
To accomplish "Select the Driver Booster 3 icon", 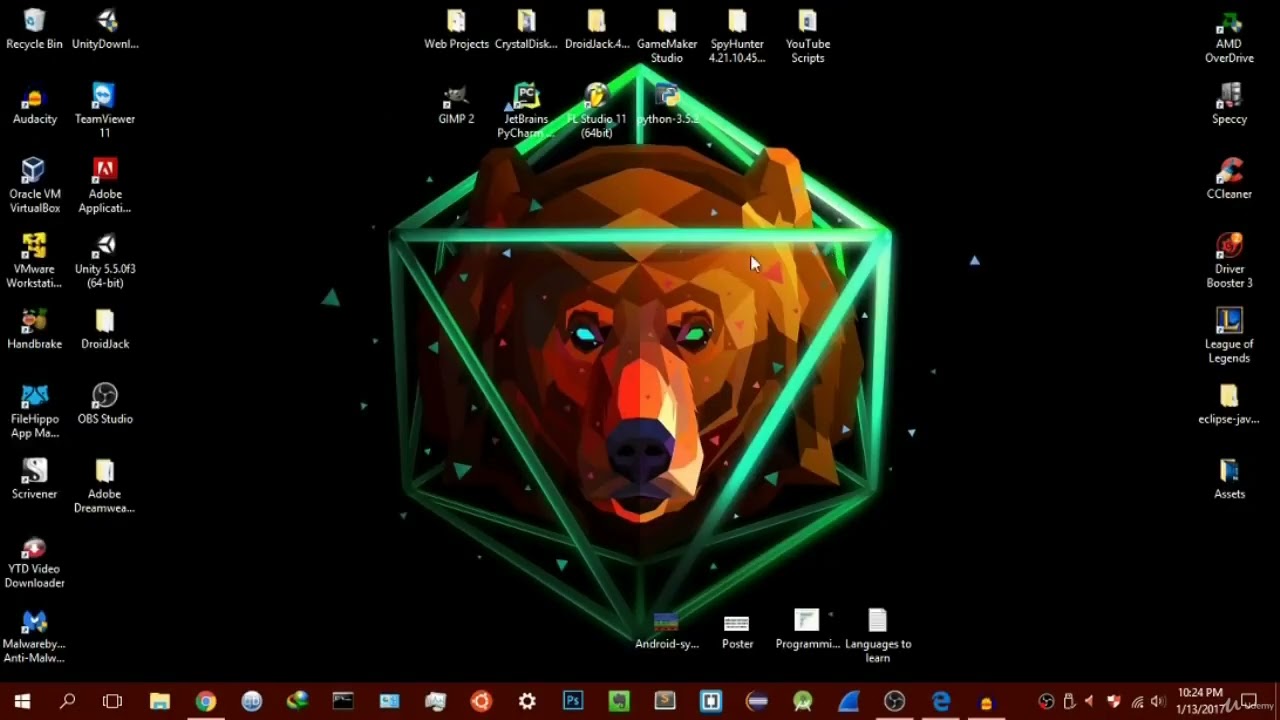I will [1229, 261].
